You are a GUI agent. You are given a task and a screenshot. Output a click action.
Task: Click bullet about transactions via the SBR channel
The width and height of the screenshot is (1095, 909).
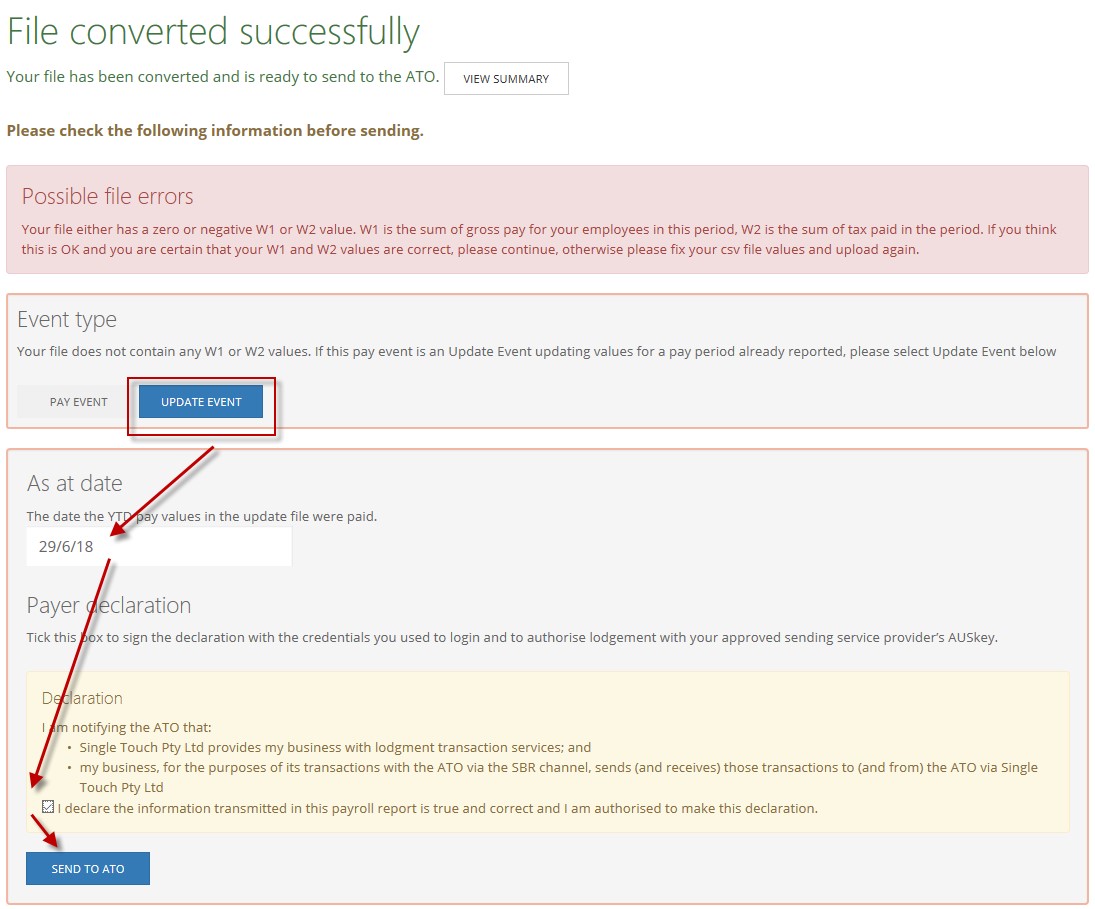point(558,768)
